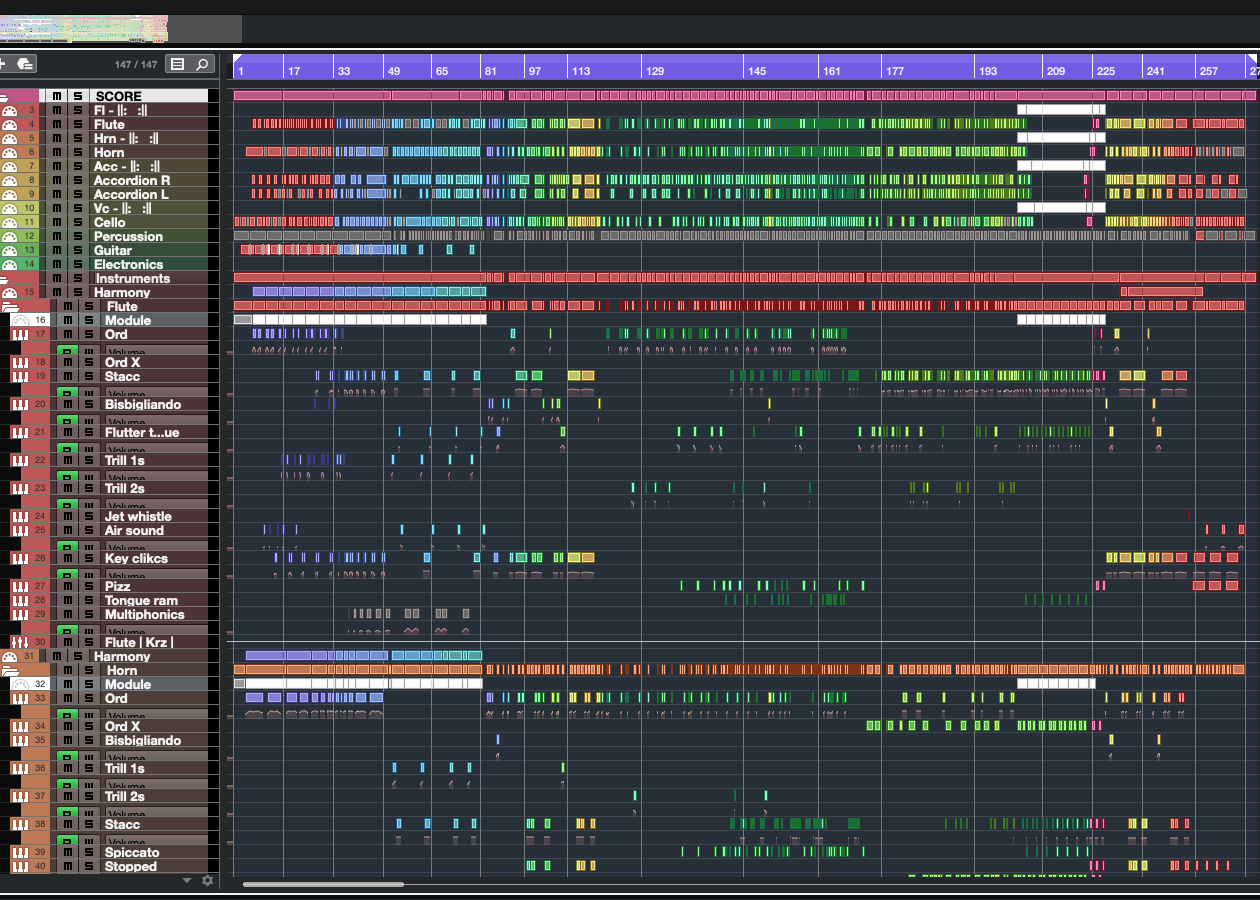Collapse the Instruments folder
Screen dimensions: 1260x900
click(x=4, y=279)
